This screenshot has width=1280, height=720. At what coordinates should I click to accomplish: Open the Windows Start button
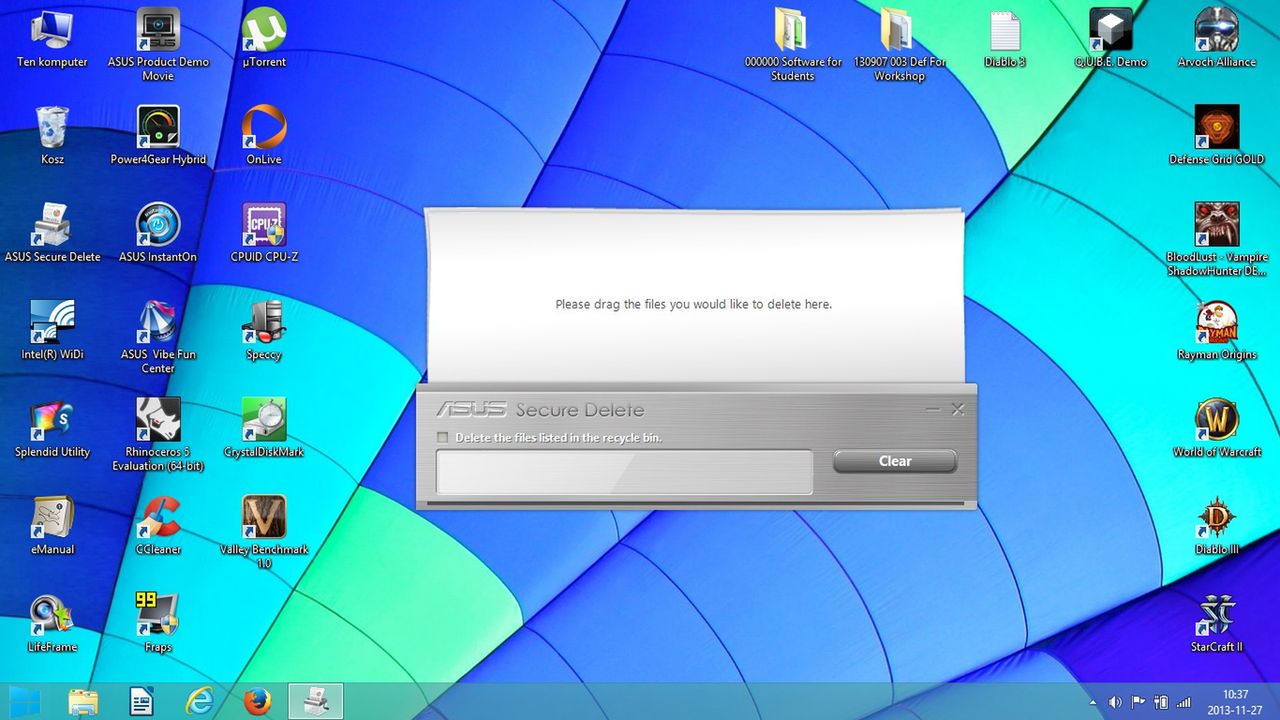pyautogui.click(x=25, y=701)
